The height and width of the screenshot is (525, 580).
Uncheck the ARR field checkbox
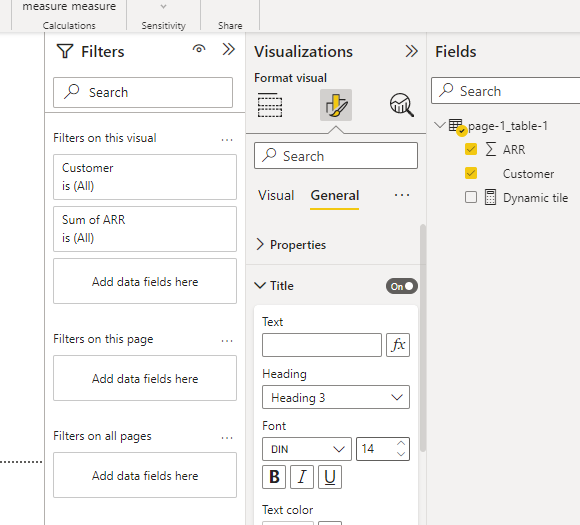click(471, 149)
